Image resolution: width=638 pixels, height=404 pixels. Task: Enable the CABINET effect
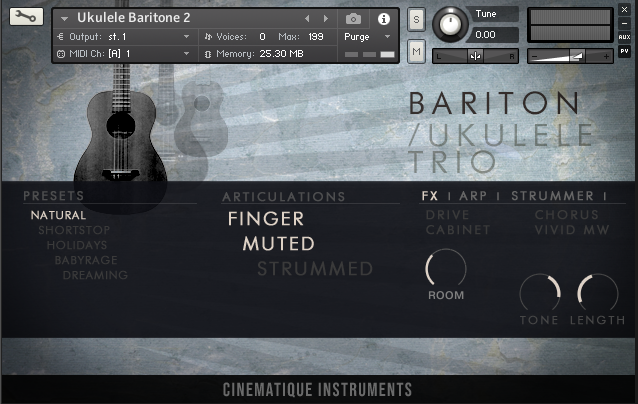coord(458,230)
